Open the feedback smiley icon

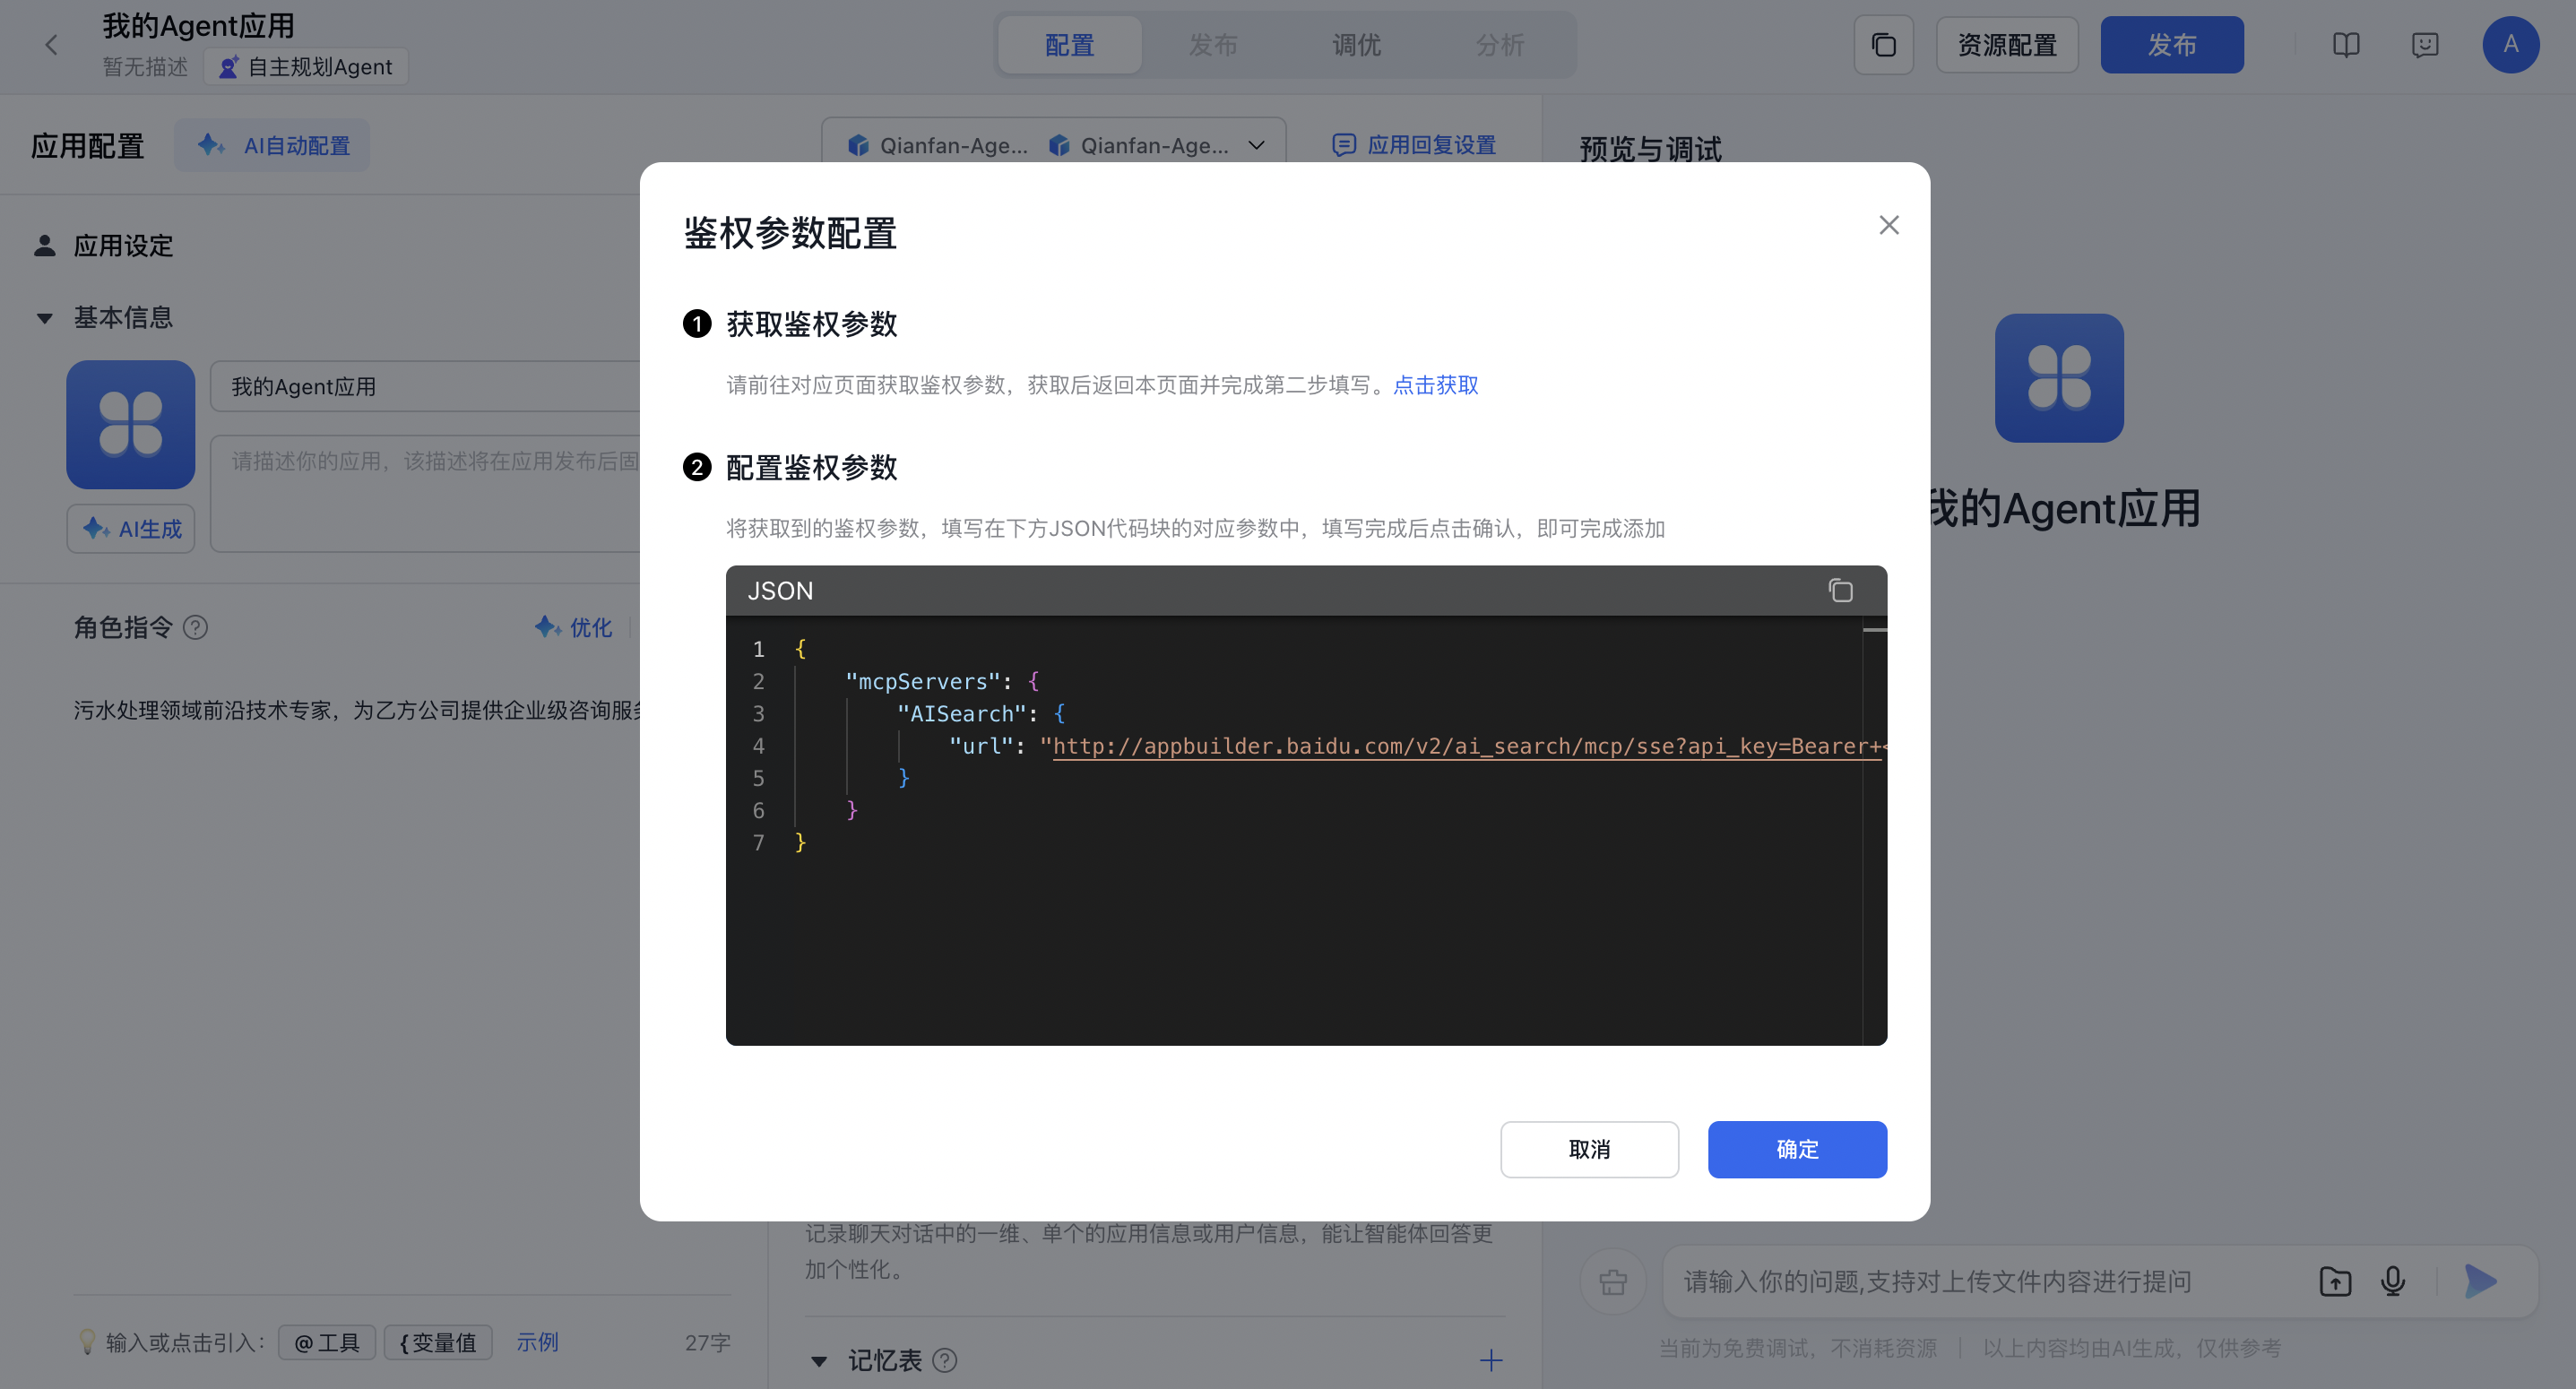(2425, 45)
